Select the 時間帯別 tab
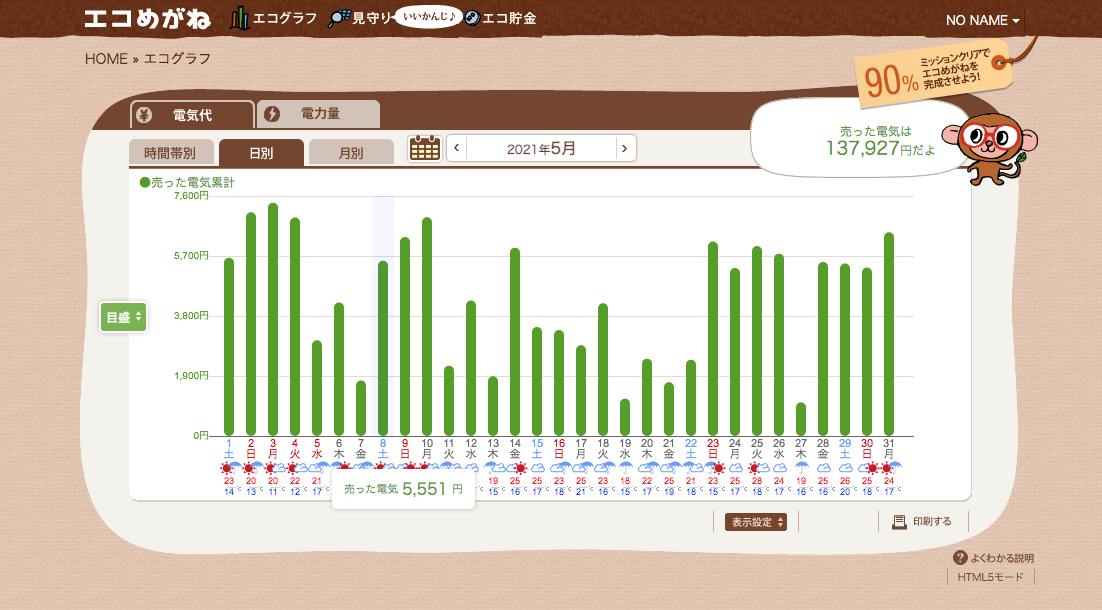Viewport: 1102px width, 610px height. click(171, 152)
